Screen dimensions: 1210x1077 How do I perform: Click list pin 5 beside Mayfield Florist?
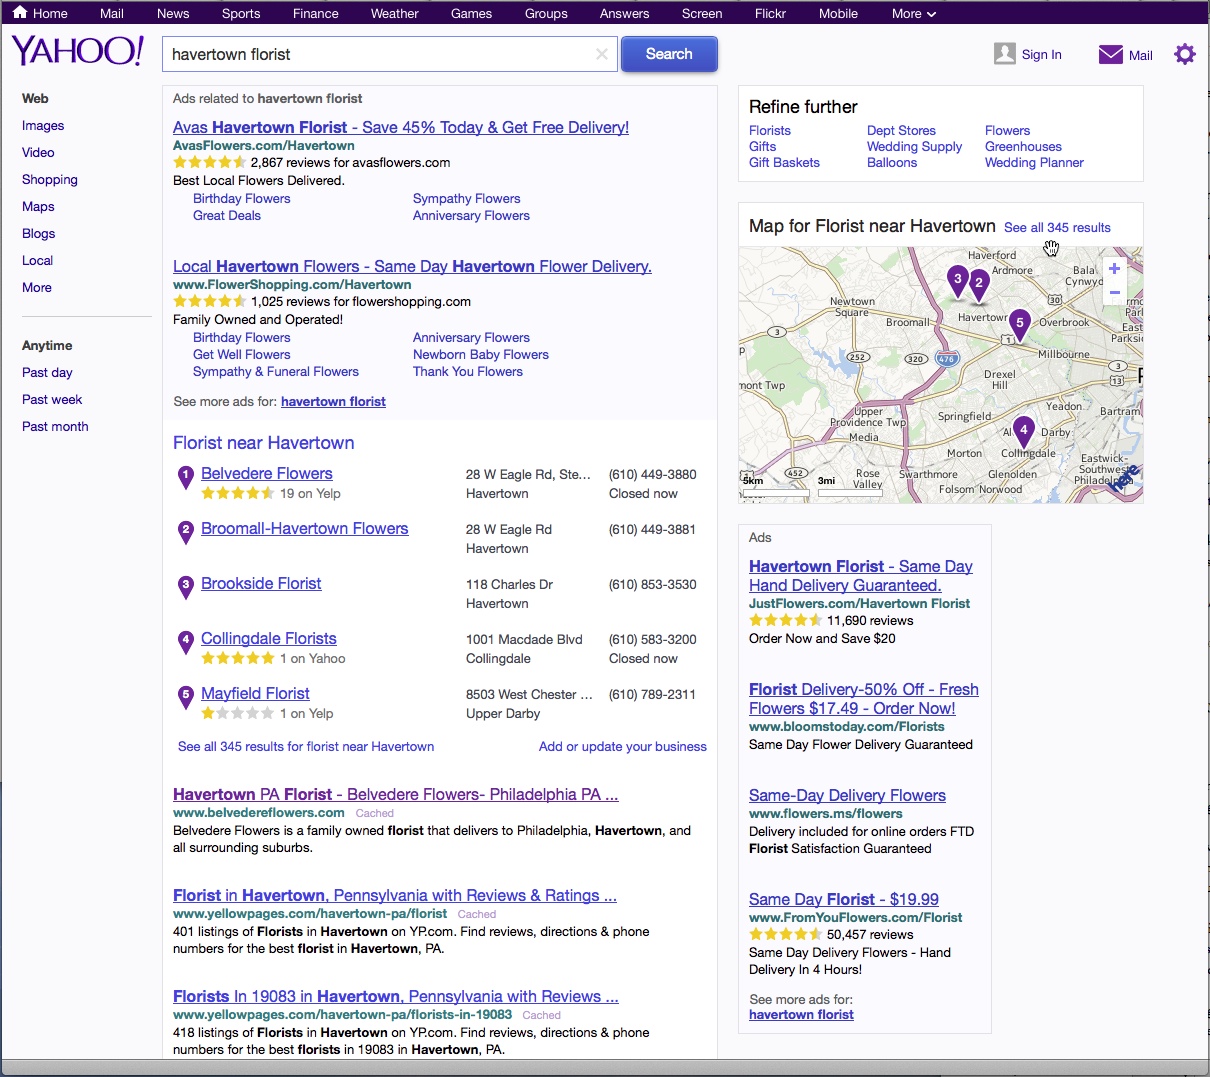coord(185,698)
